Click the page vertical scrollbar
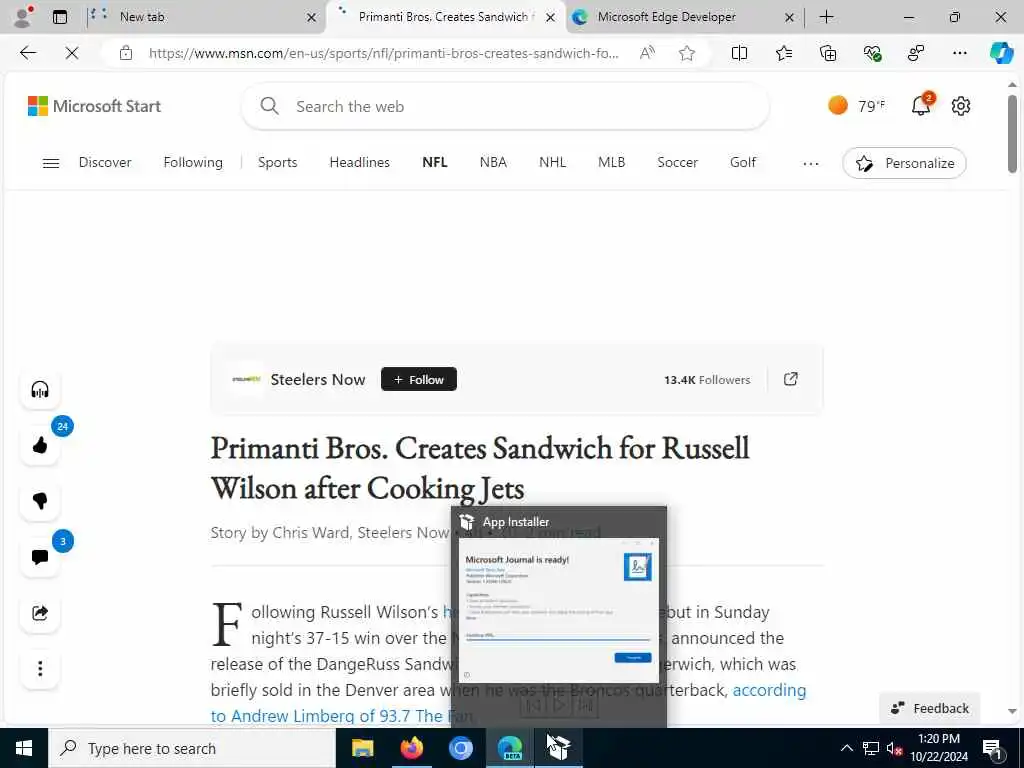1024x768 pixels. click(1012, 135)
